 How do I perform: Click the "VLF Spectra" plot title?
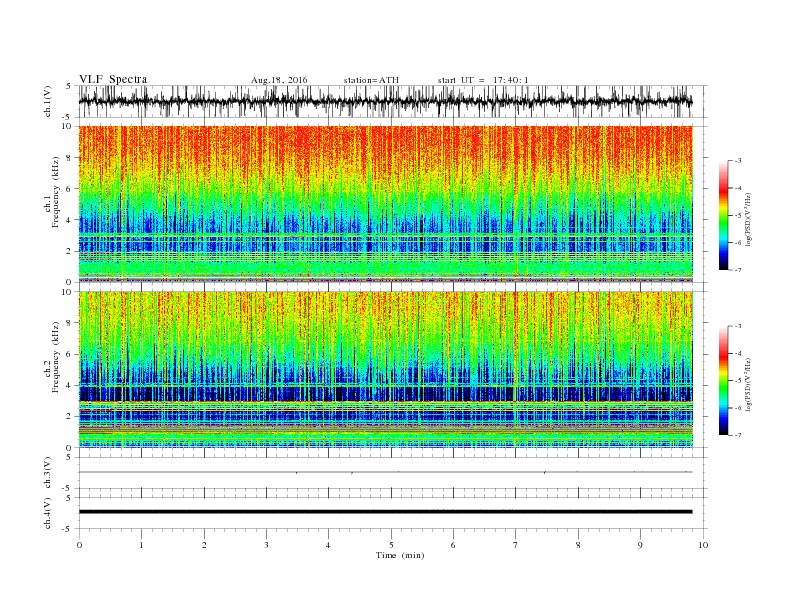pyautogui.click(x=113, y=79)
